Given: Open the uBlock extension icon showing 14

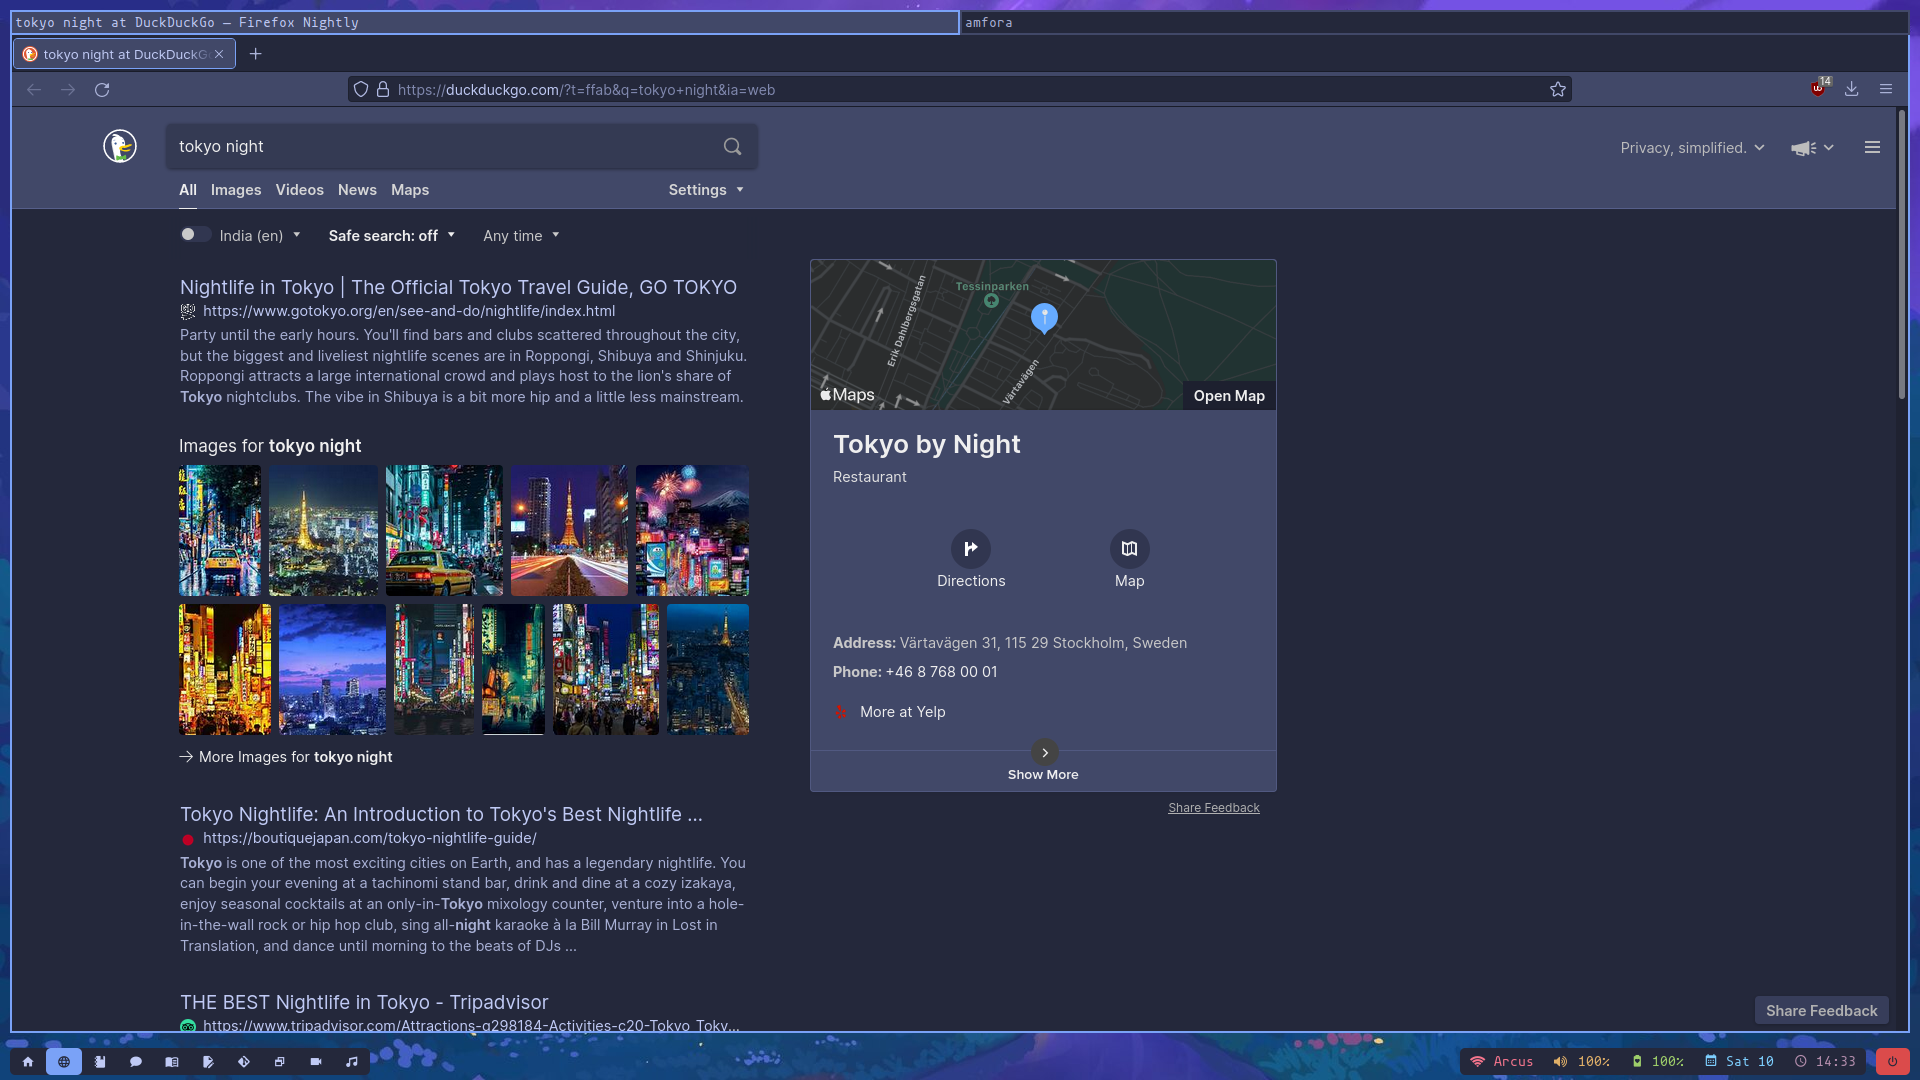Looking at the screenshot, I should tap(1819, 88).
